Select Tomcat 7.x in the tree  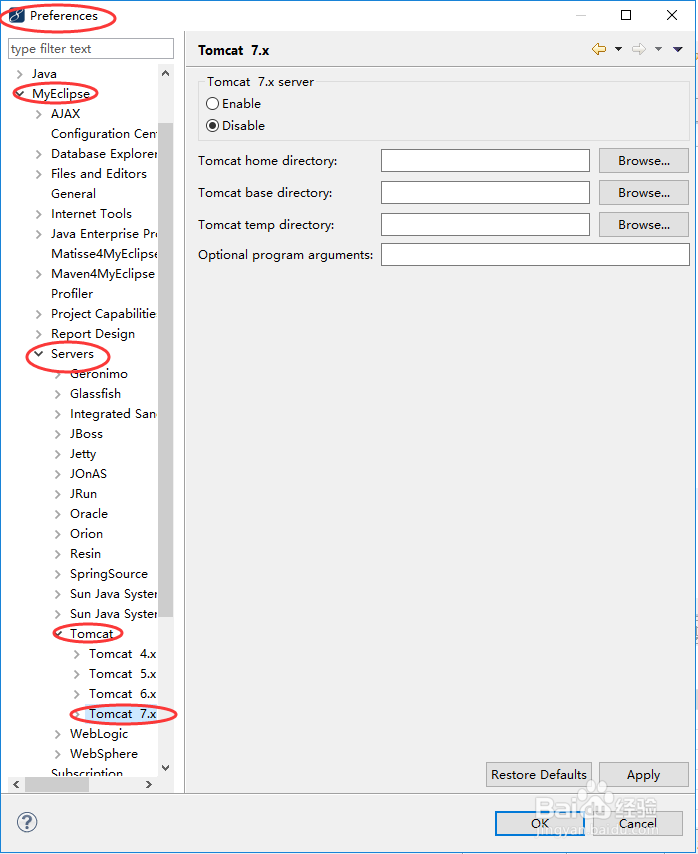pyautogui.click(x=123, y=713)
